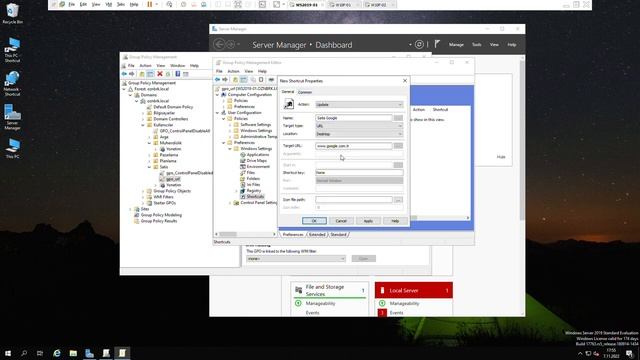The width and height of the screenshot is (640, 360).
Task: Click help icon in Group Policy Management toolbar
Action: (178, 74)
